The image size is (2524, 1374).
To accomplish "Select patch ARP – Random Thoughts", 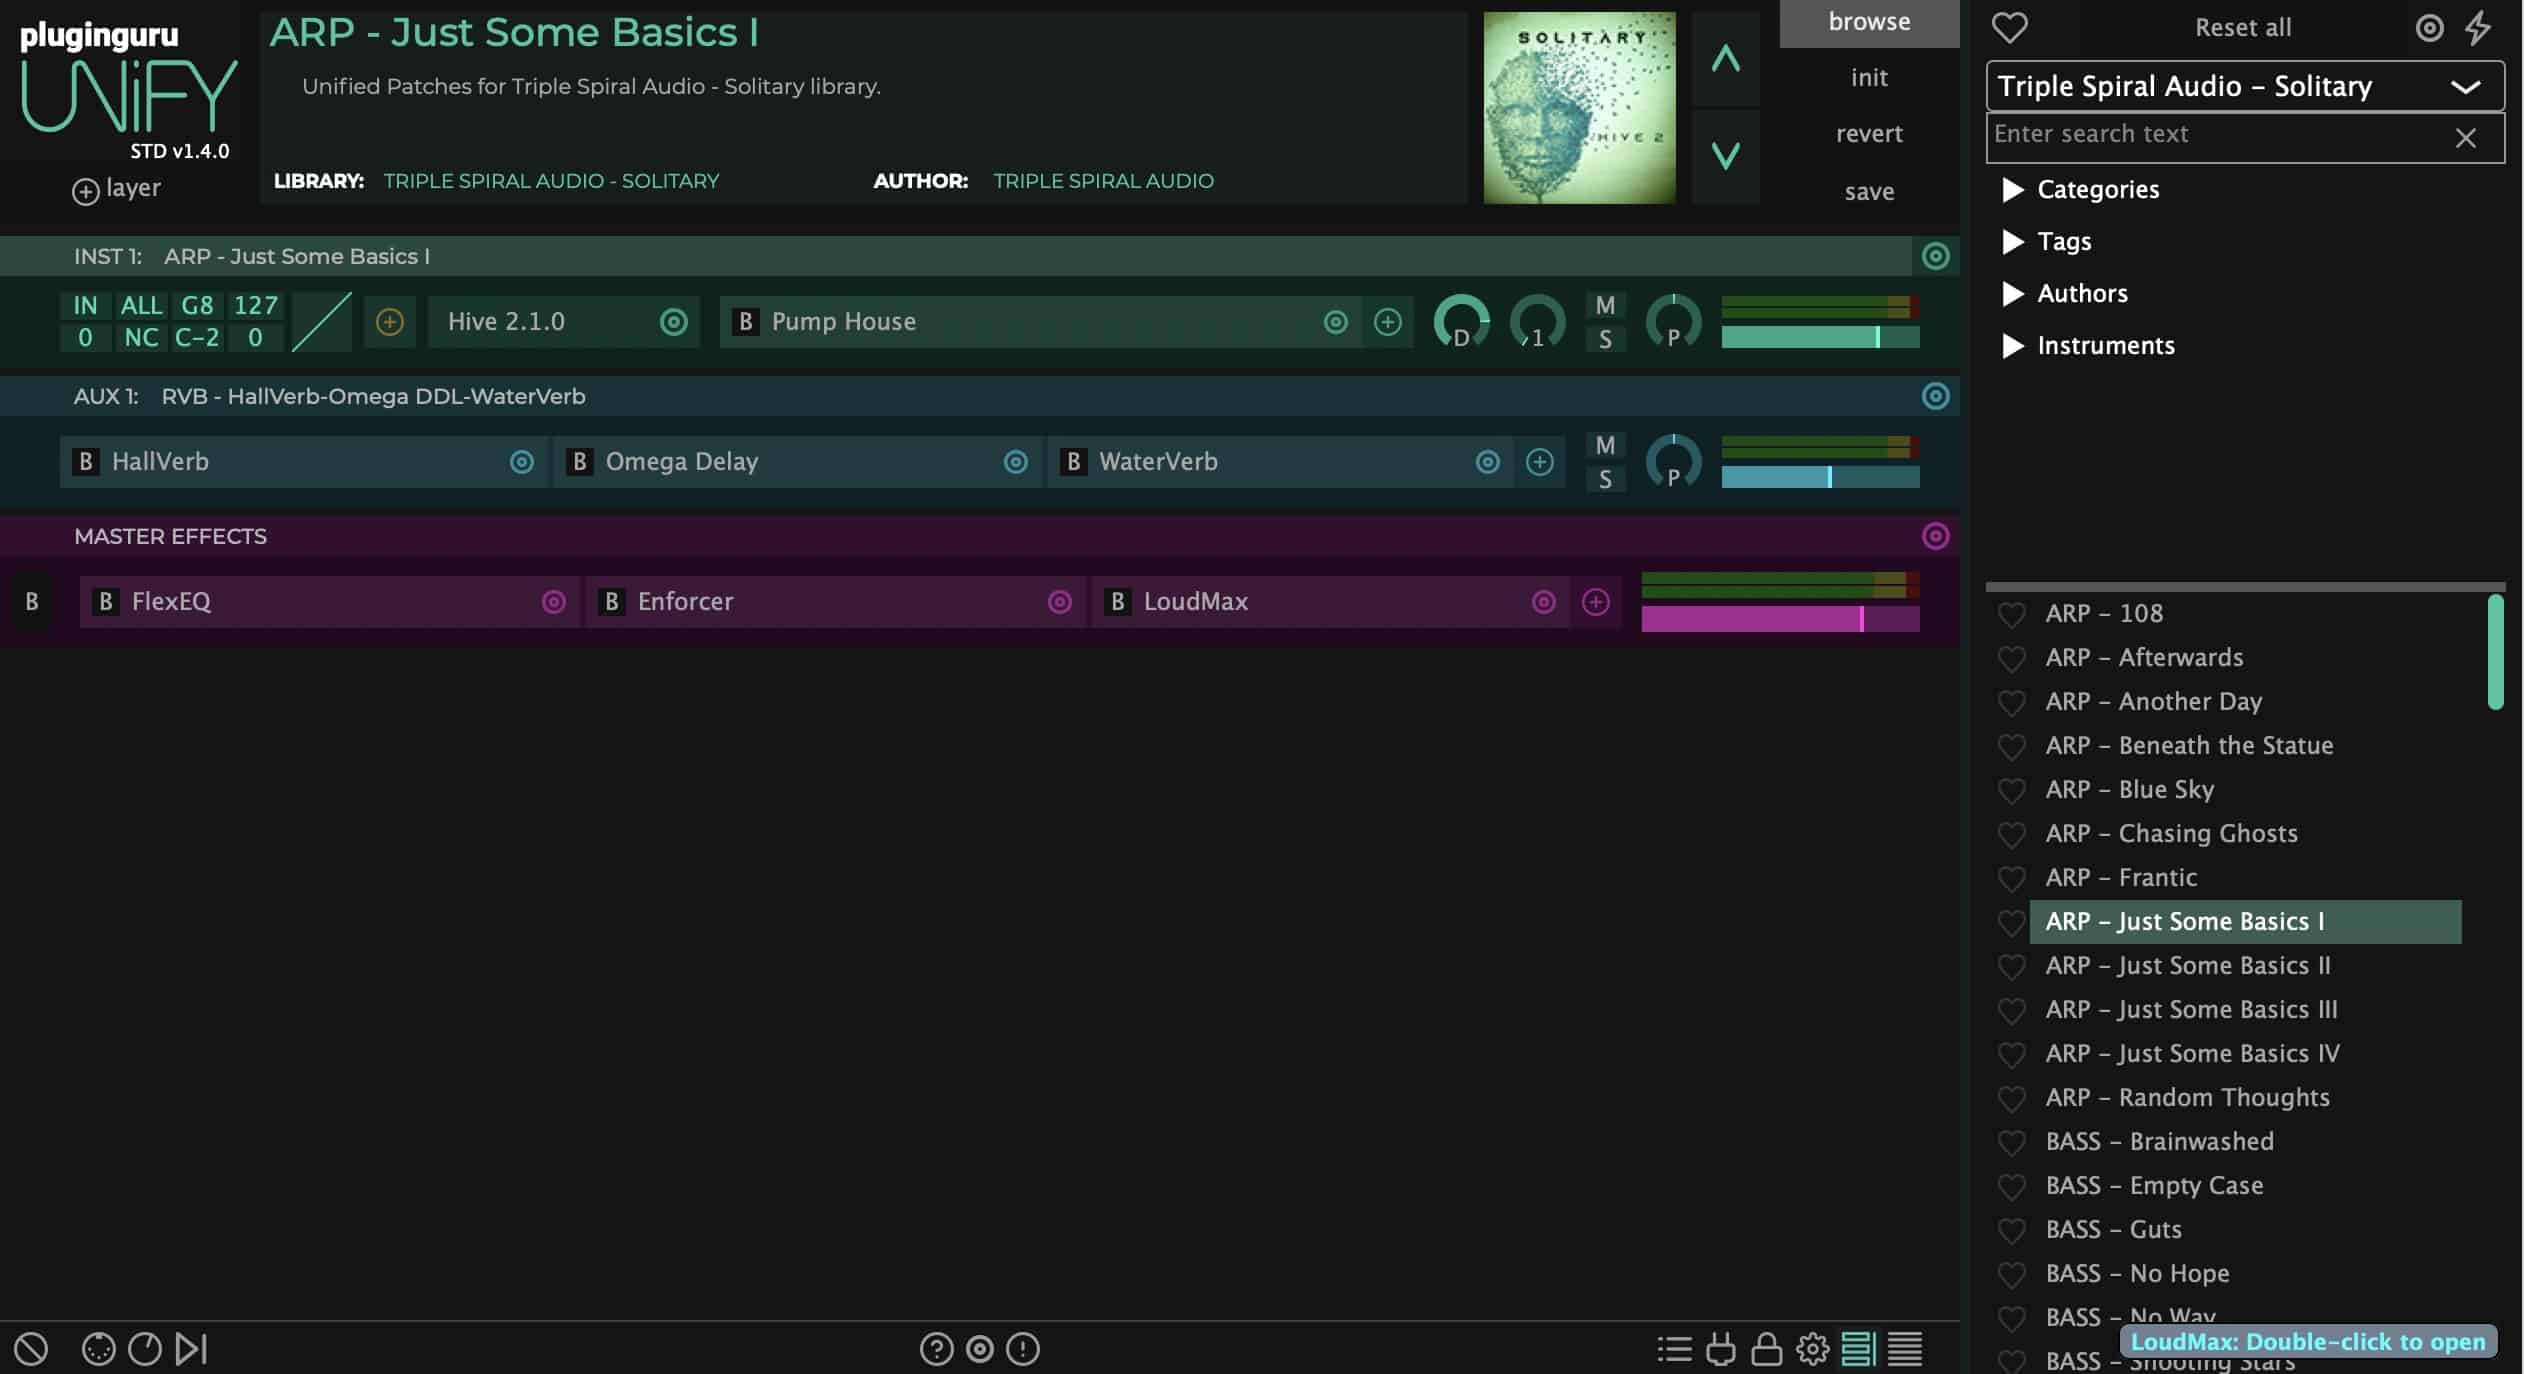I will [x=2245, y=1098].
